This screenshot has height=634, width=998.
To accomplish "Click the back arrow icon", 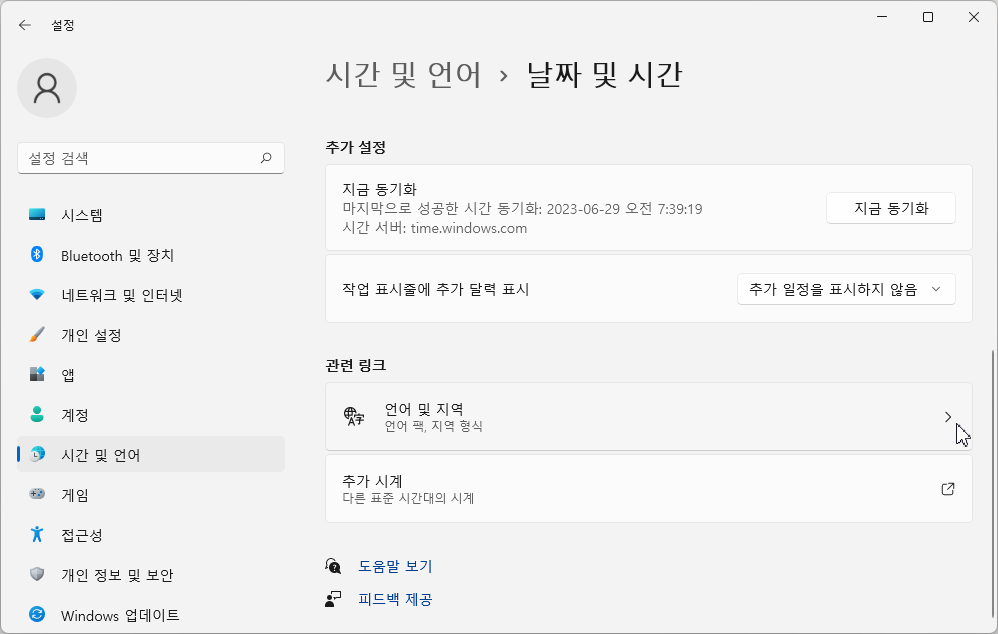I will [x=25, y=25].
